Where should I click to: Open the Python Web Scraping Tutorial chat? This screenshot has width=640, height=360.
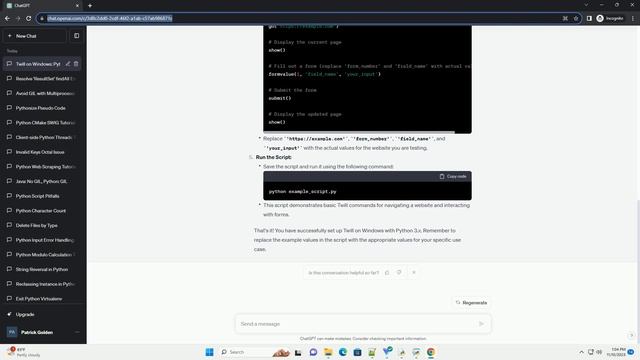[x=42, y=167]
